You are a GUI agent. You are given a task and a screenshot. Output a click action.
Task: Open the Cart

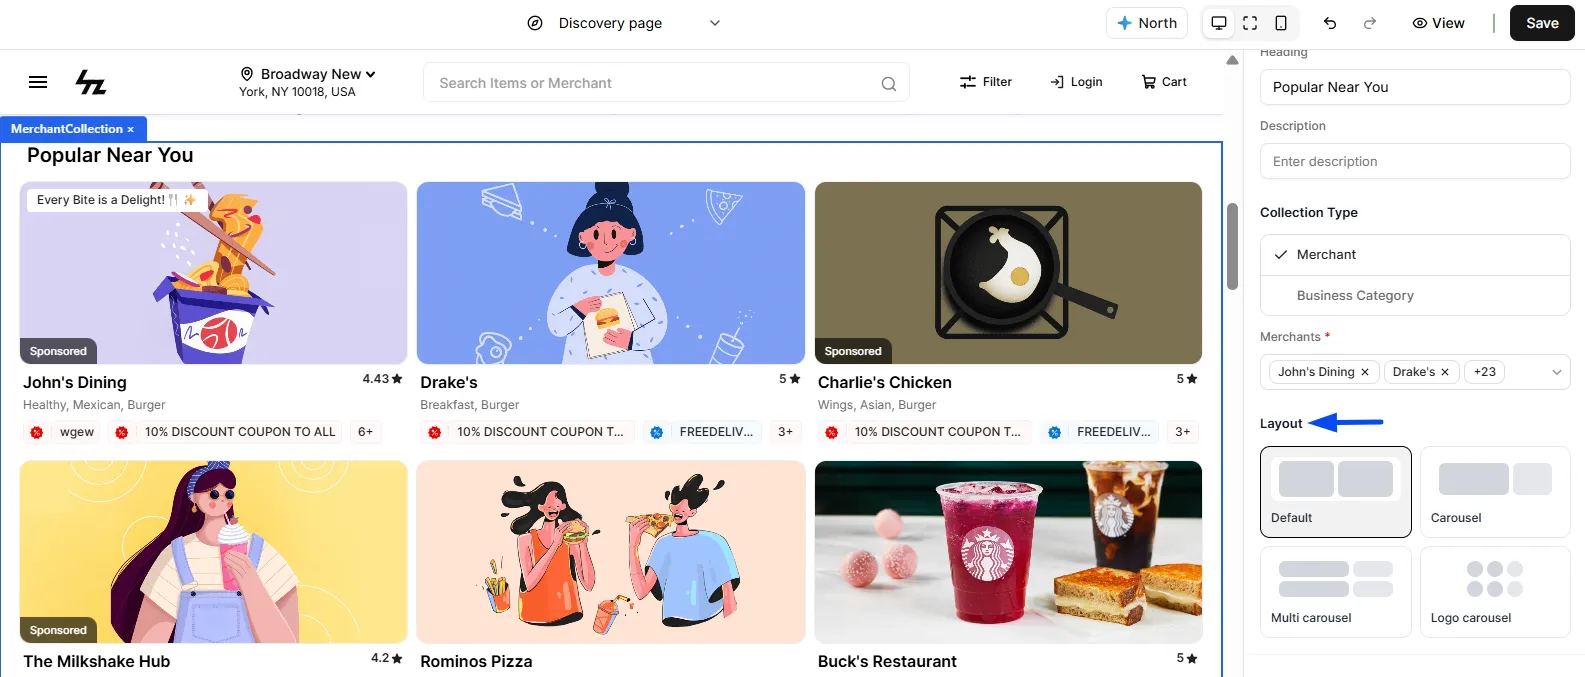(x=1164, y=82)
